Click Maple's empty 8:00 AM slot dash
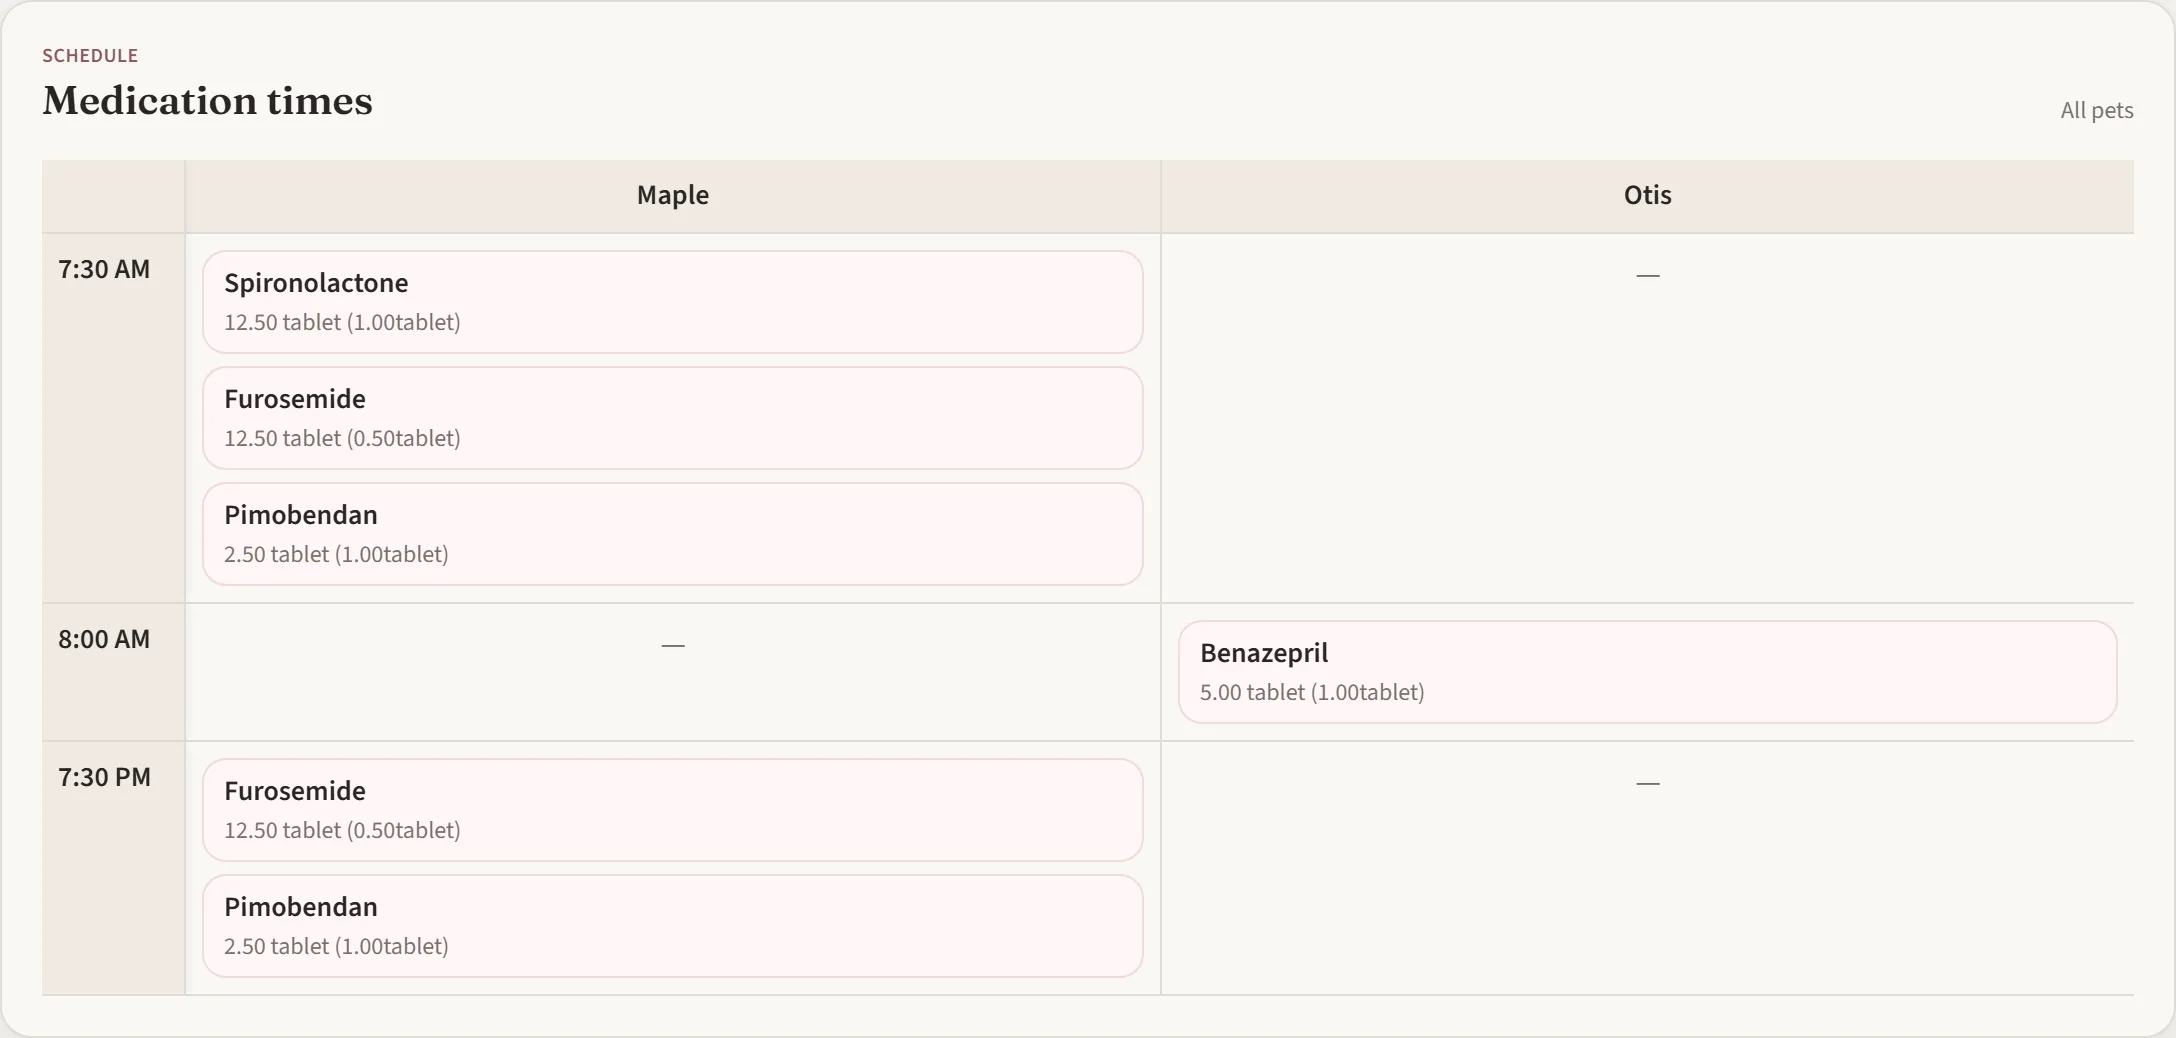Image resolution: width=2176 pixels, height=1038 pixels. tap(673, 645)
